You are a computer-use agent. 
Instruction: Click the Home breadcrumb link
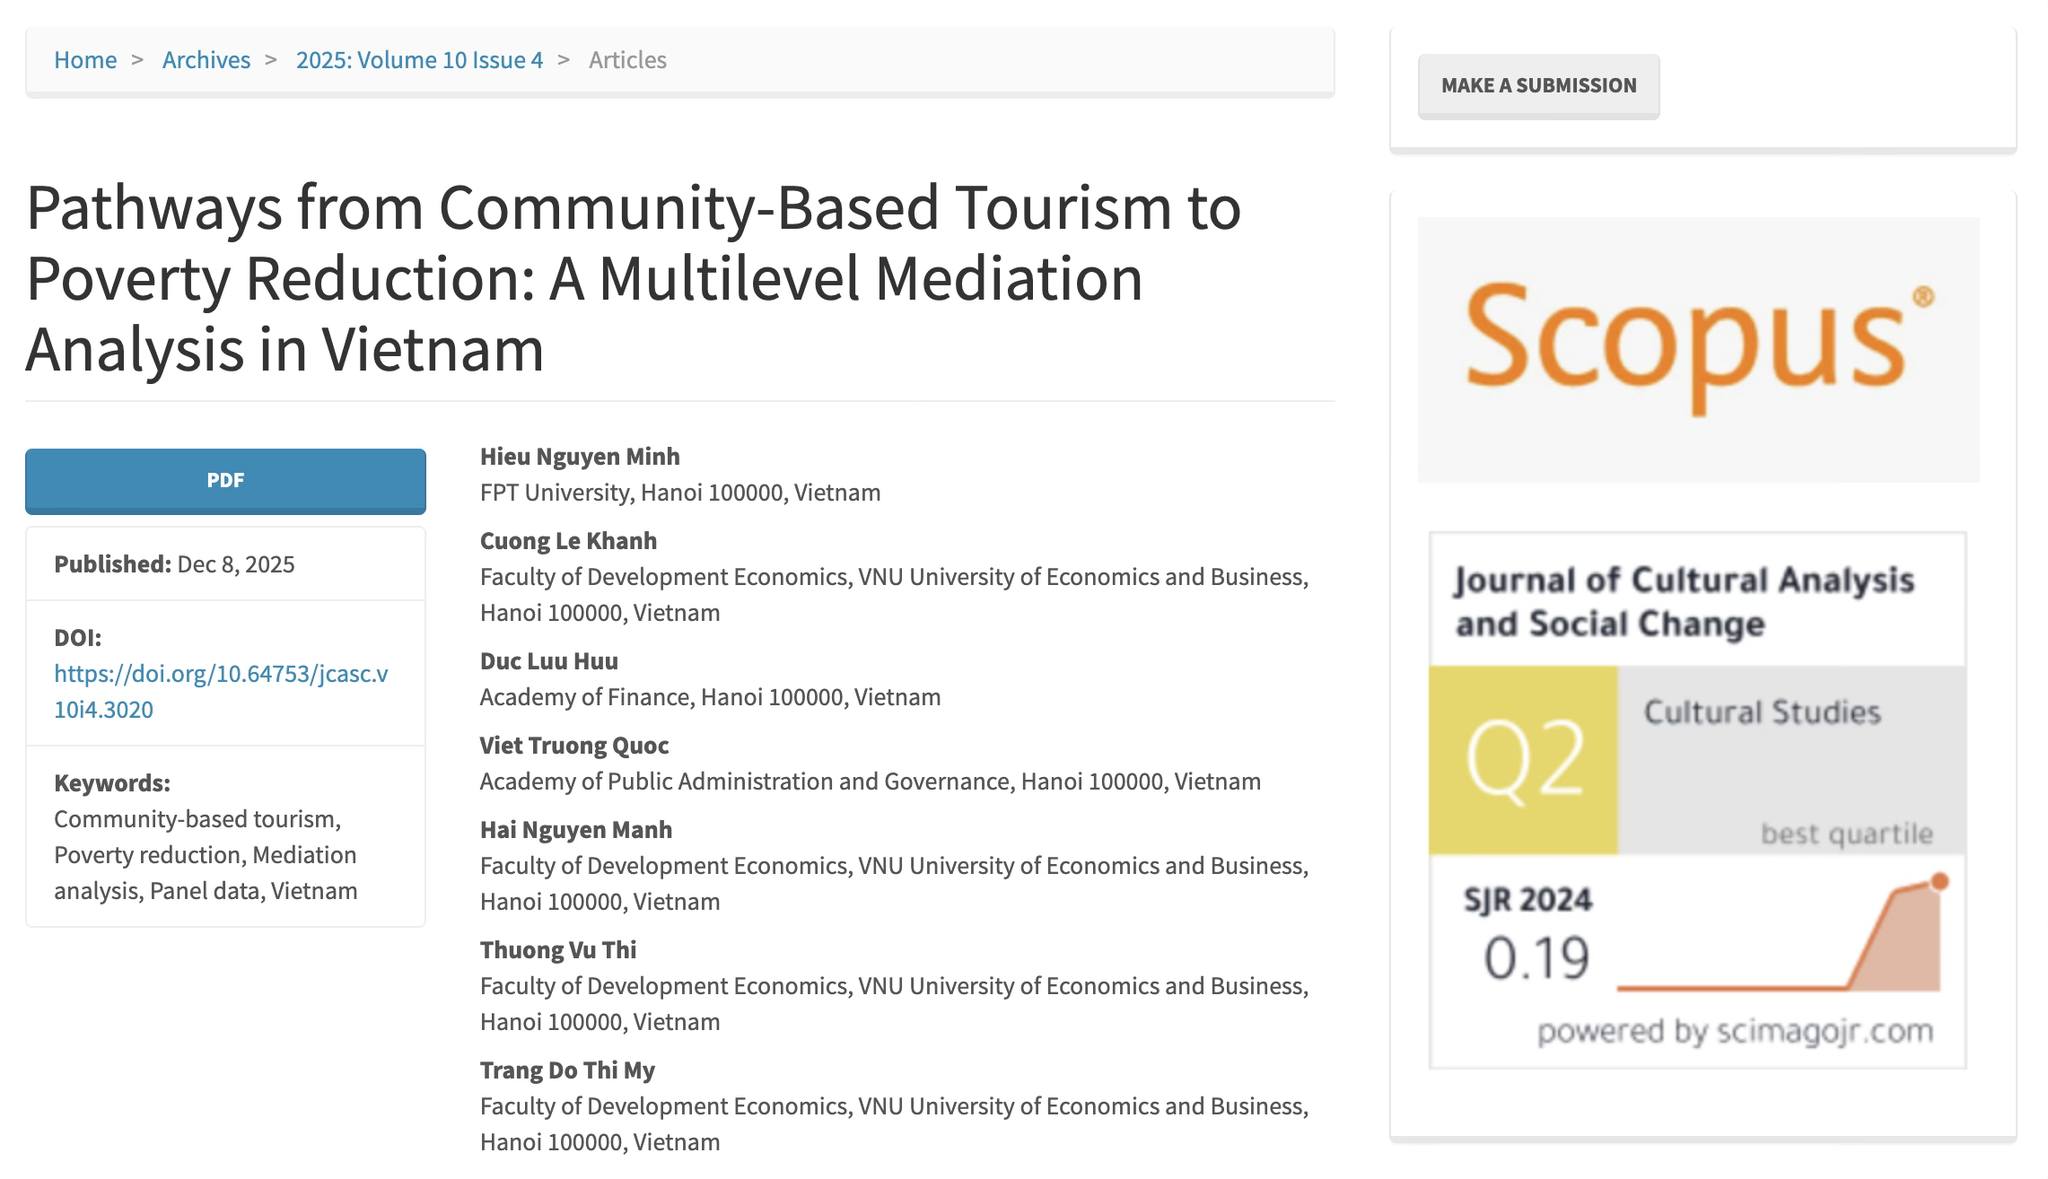[x=85, y=60]
